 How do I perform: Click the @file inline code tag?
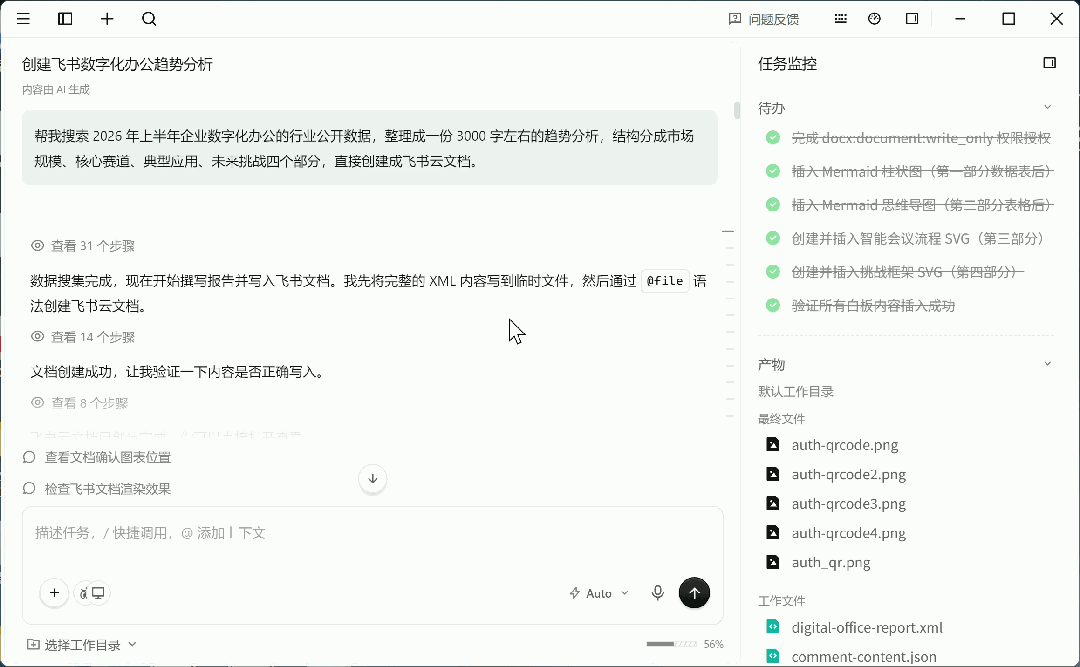(x=665, y=280)
